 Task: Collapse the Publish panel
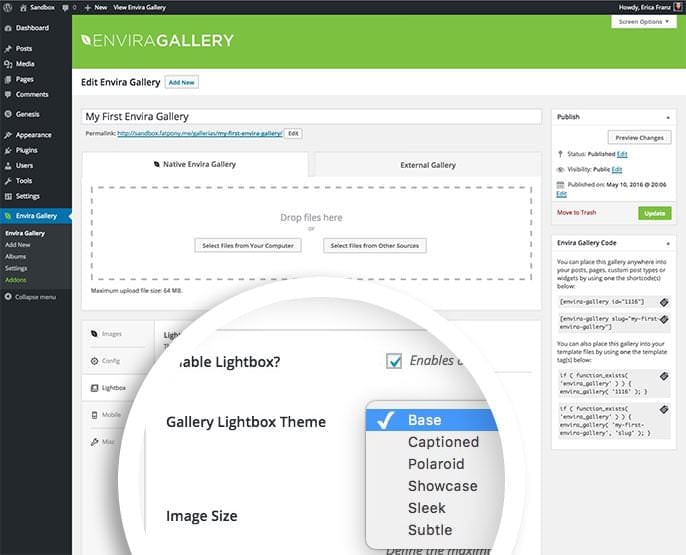[x=668, y=117]
